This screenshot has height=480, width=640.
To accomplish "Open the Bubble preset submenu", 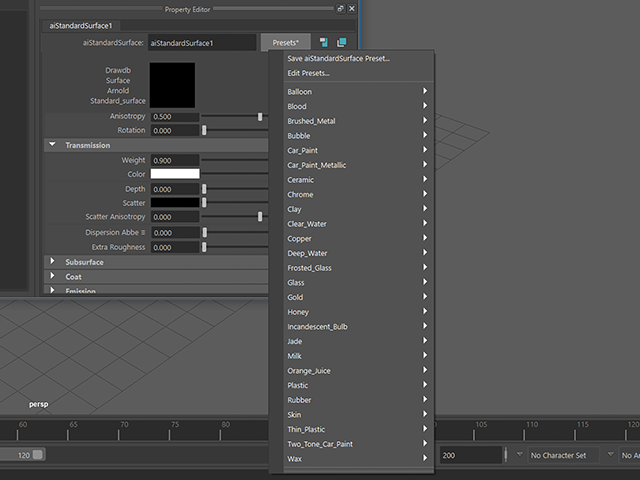I will 358,136.
